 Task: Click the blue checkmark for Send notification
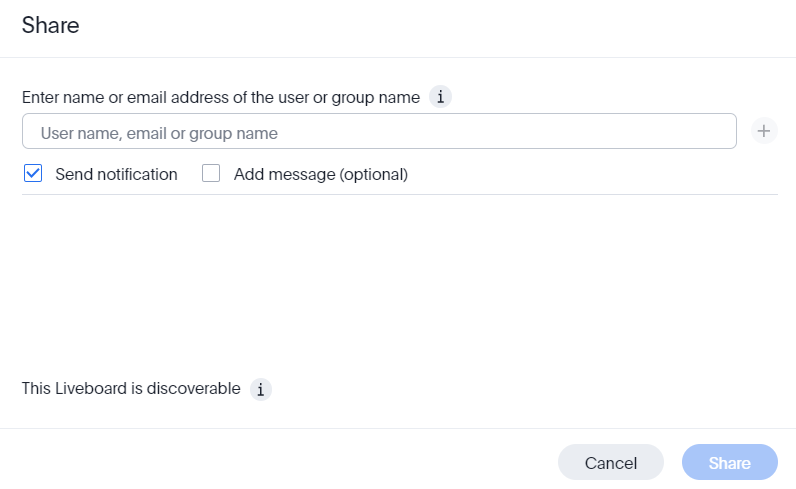point(33,174)
